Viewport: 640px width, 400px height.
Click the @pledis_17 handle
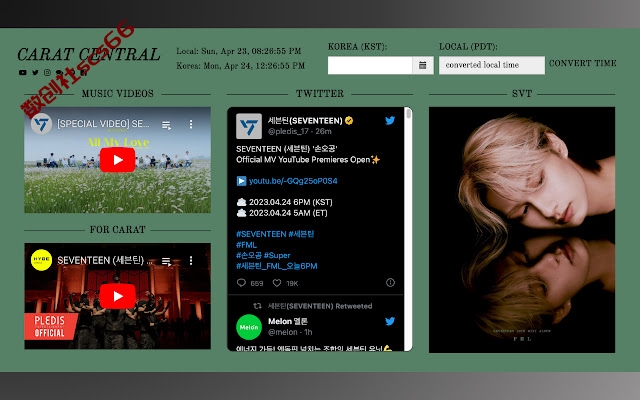289,131
